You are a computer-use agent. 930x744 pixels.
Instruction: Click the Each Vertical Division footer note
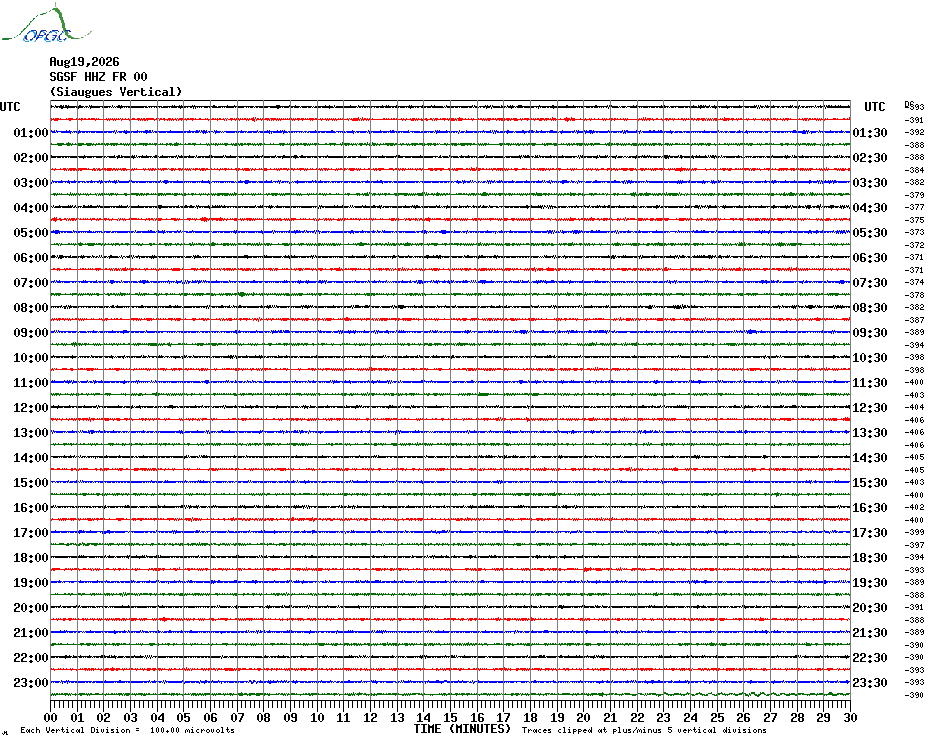click(x=128, y=730)
